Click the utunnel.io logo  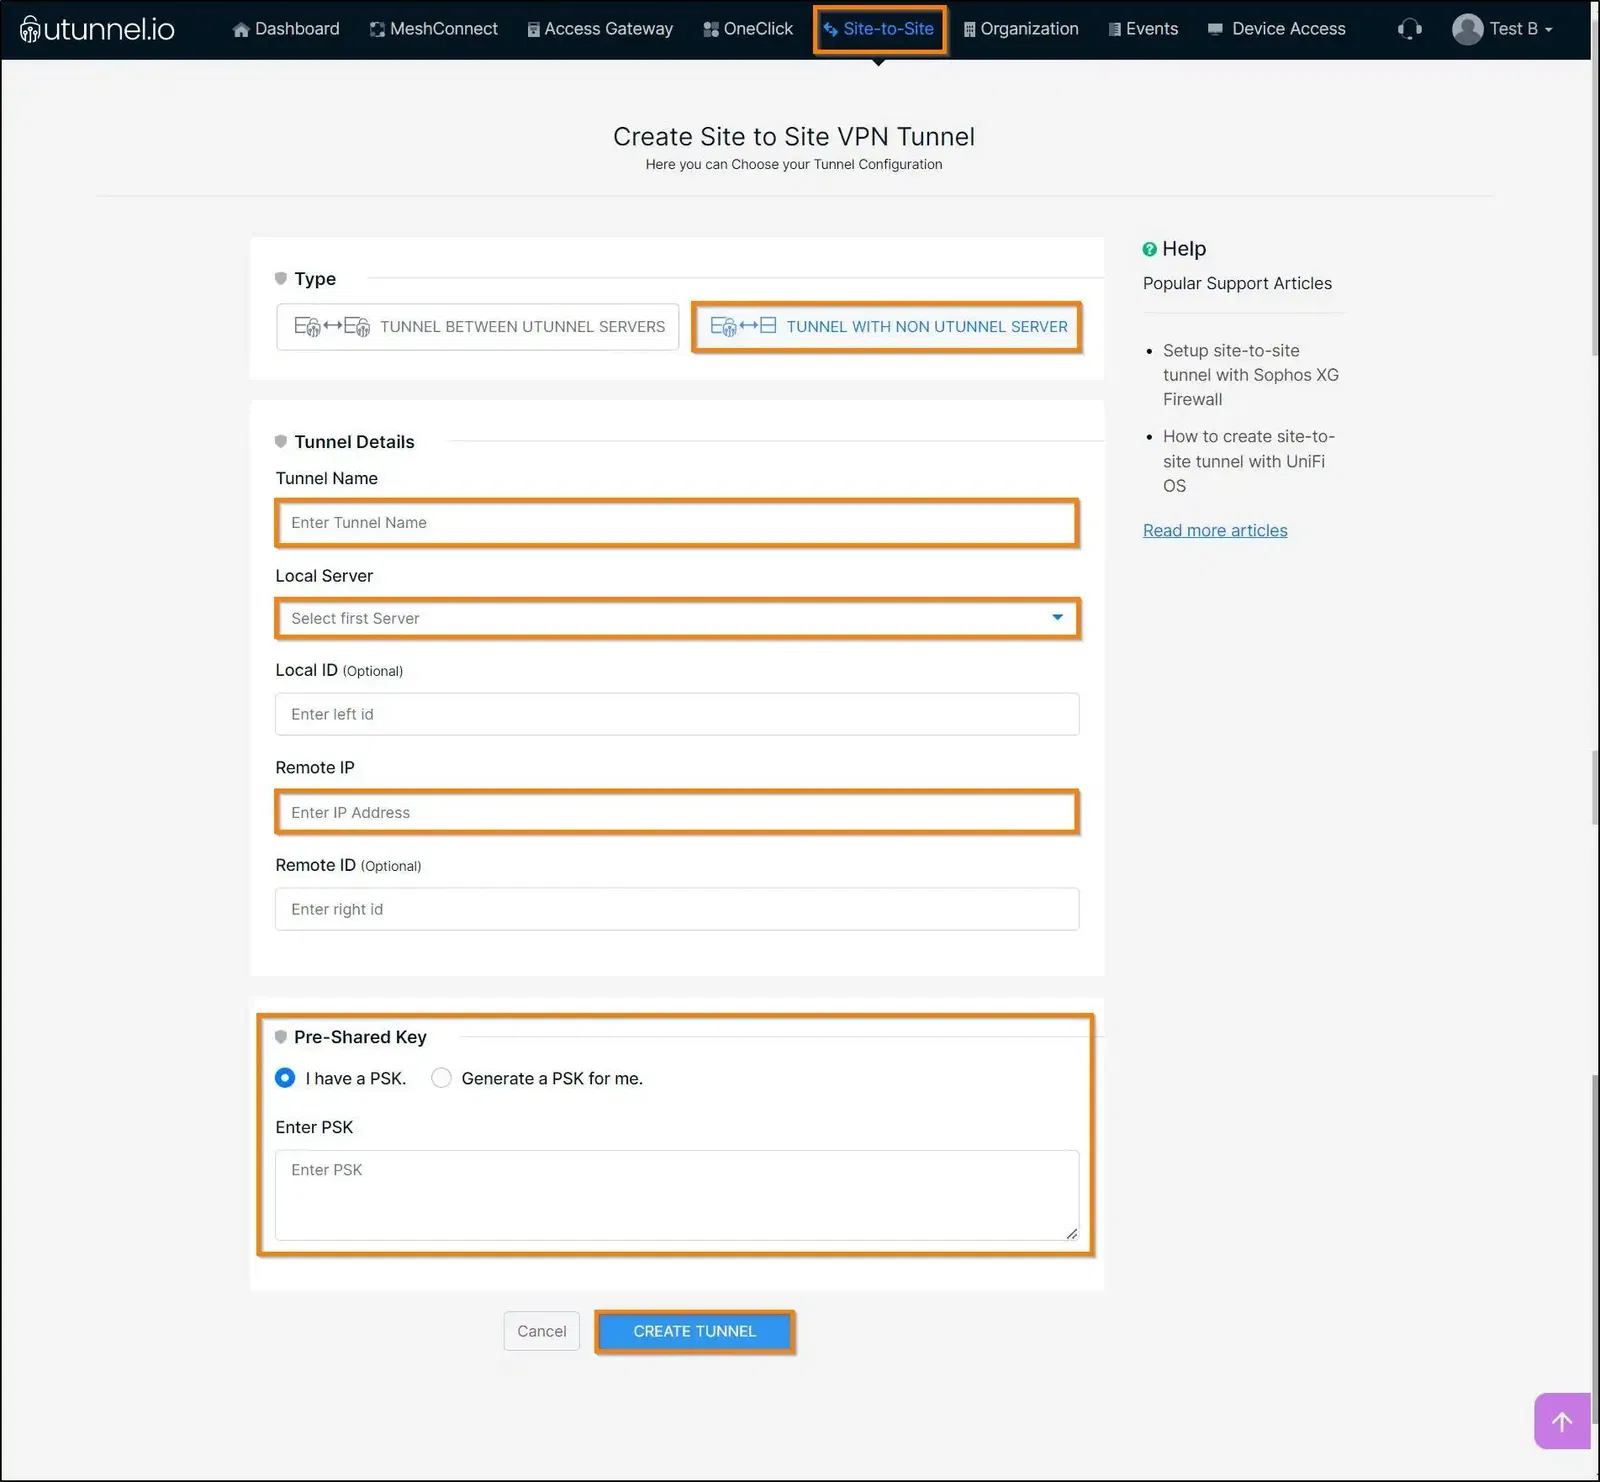point(97,29)
